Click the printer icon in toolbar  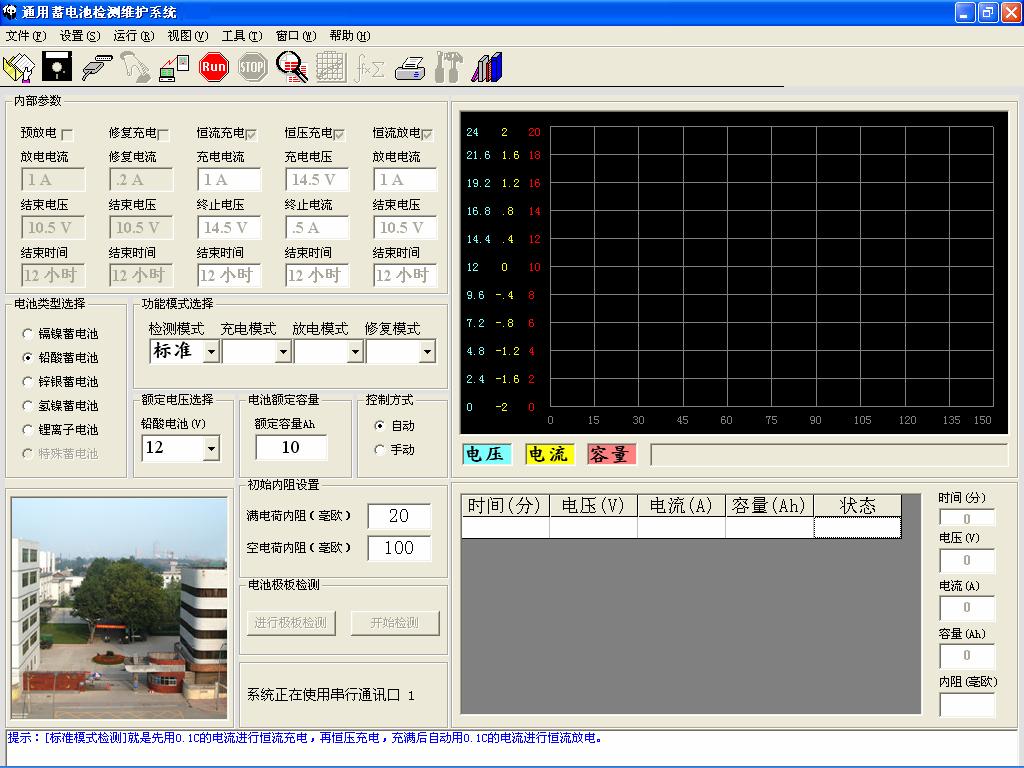coord(410,68)
